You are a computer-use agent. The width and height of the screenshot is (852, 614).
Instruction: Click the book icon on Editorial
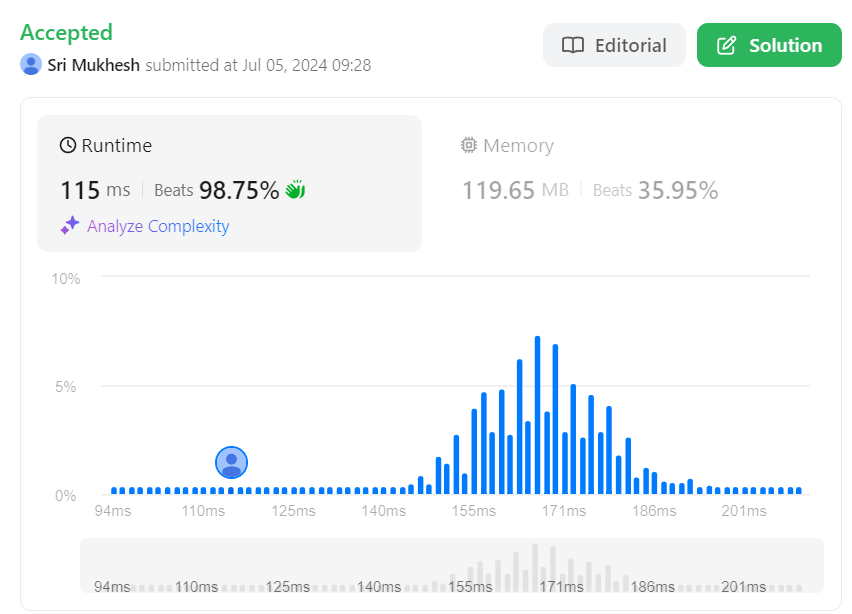click(573, 46)
